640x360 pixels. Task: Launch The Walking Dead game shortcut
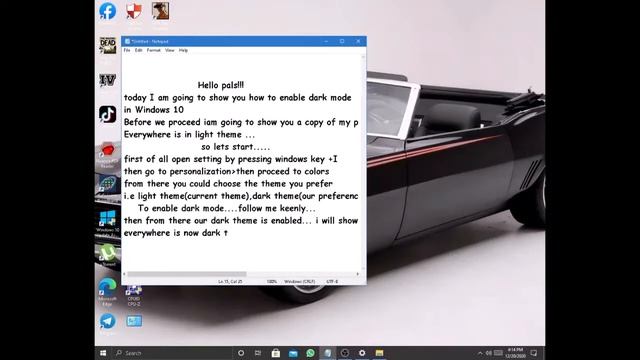click(x=108, y=45)
